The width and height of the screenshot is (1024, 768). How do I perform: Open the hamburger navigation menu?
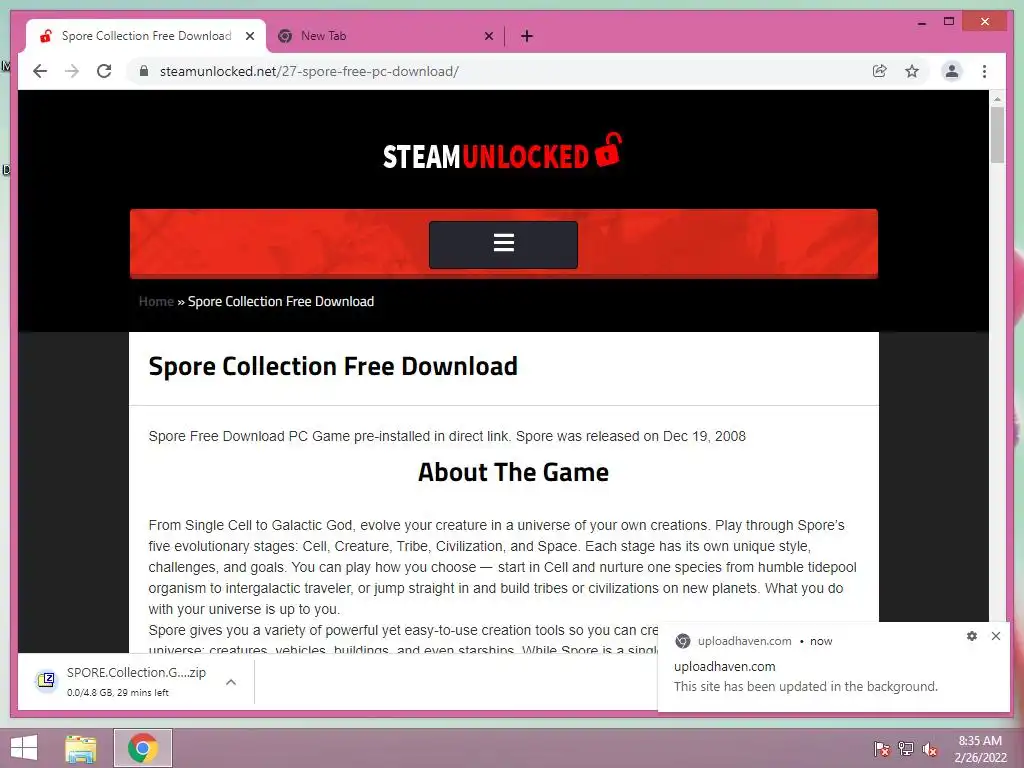[x=504, y=244]
